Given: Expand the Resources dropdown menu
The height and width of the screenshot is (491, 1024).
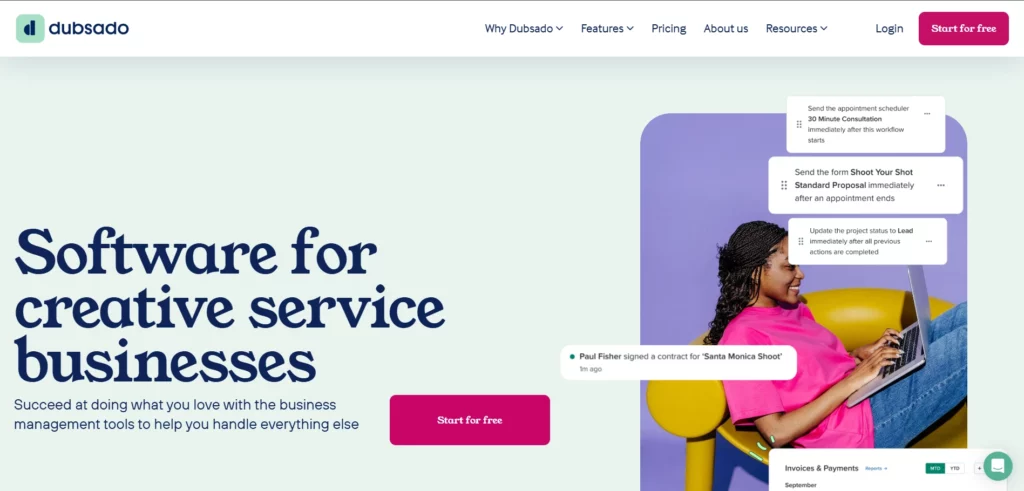Looking at the screenshot, I should point(797,29).
